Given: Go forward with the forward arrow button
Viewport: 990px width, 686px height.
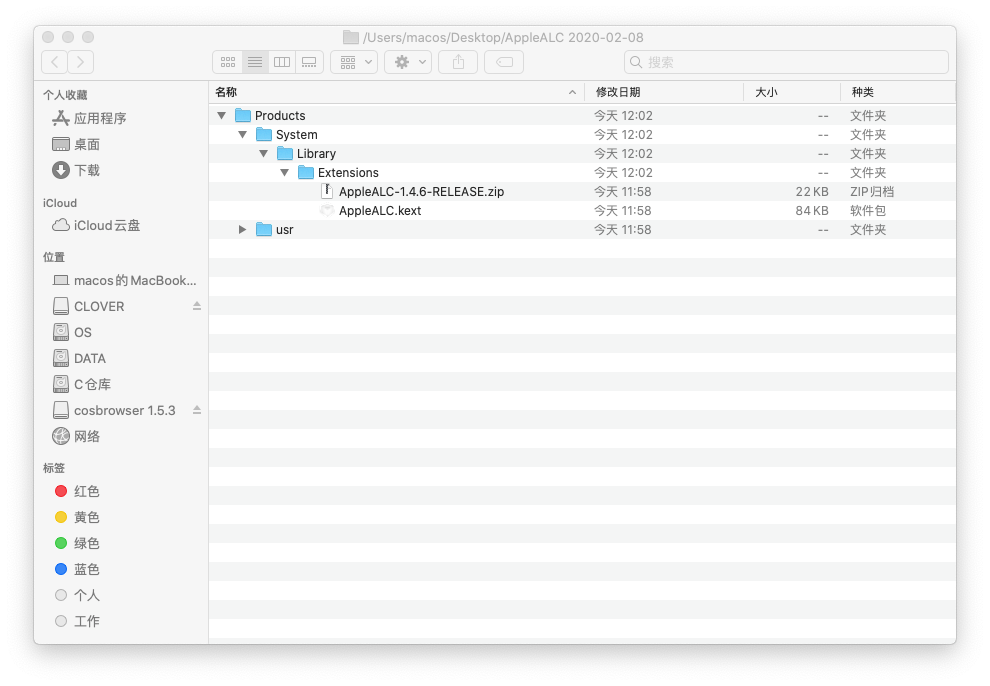Looking at the screenshot, I should [81, 62].
